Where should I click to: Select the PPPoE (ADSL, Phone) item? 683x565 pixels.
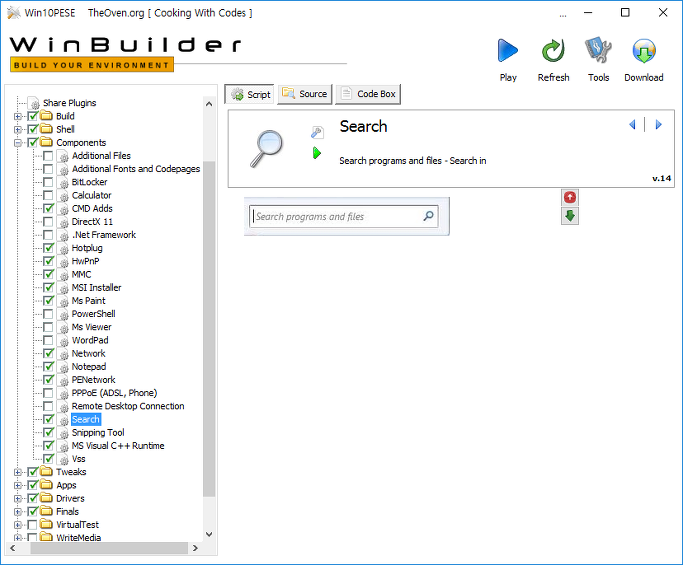(114, 393)
